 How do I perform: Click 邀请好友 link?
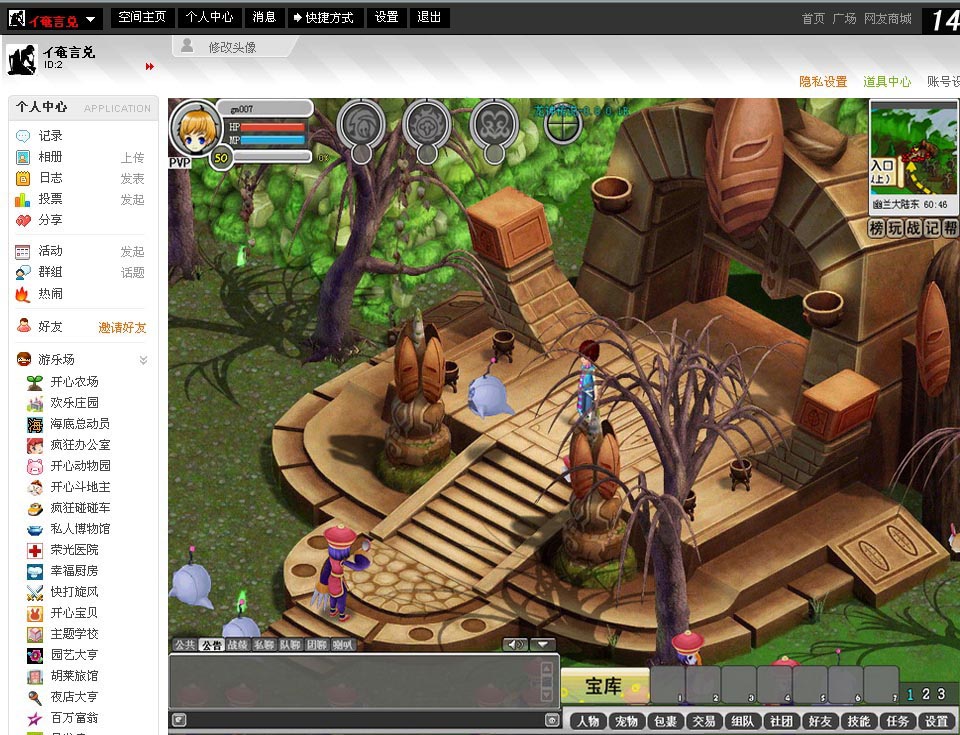click(x=122, y=328)
